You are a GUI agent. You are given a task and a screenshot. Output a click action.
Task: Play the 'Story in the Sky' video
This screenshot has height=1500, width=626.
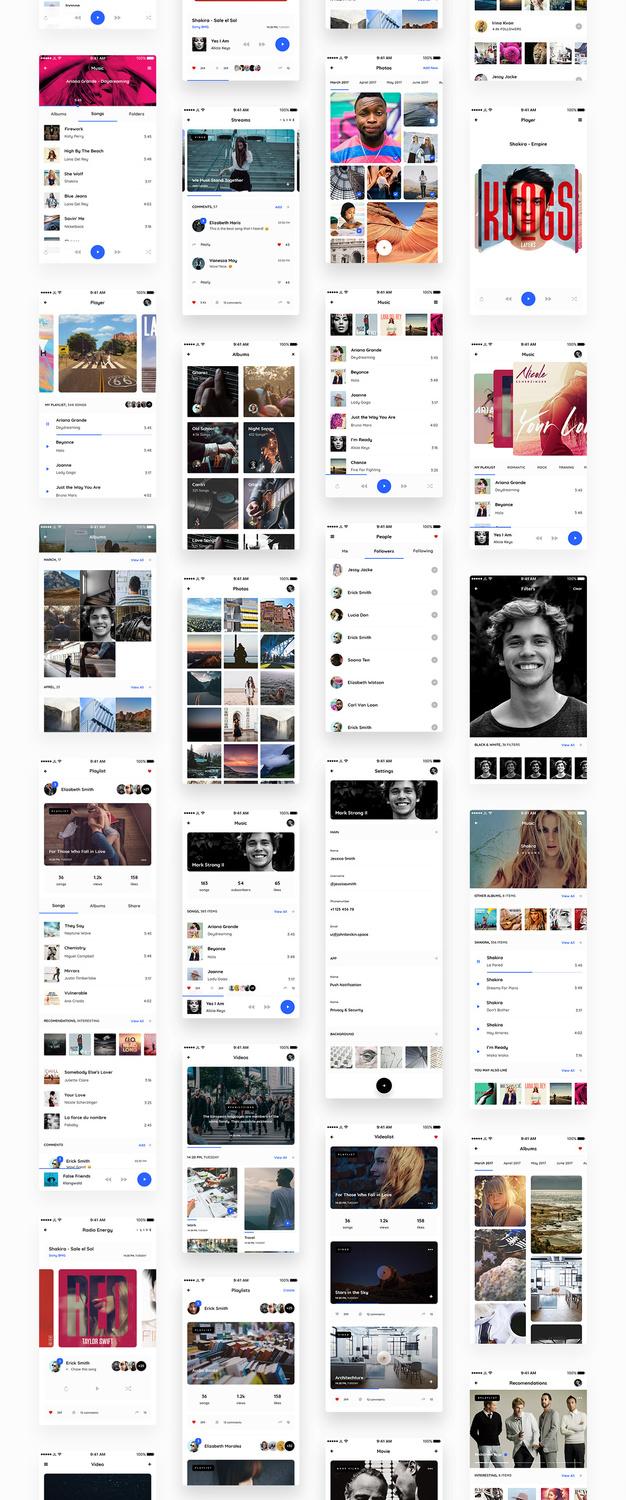click(384, 1271)
